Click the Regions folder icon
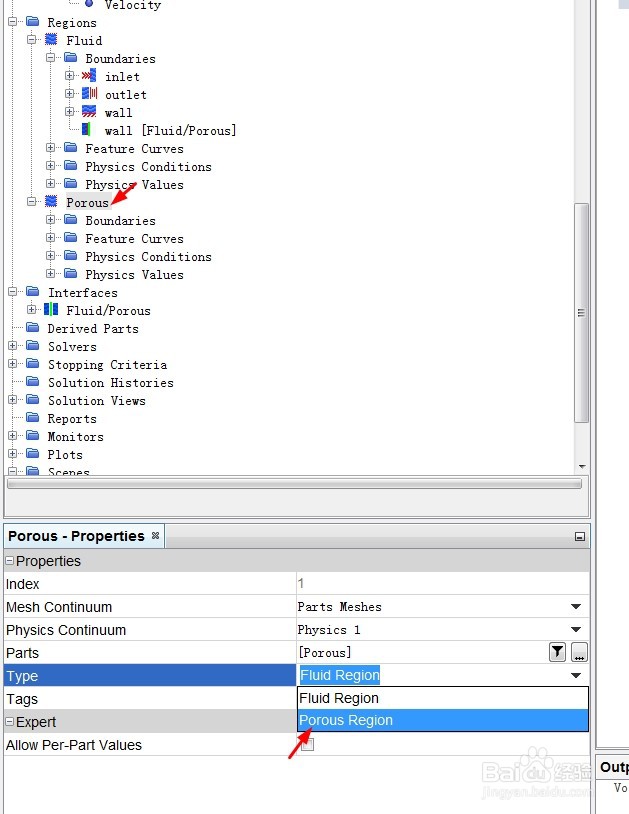 (x=33, y=22)
